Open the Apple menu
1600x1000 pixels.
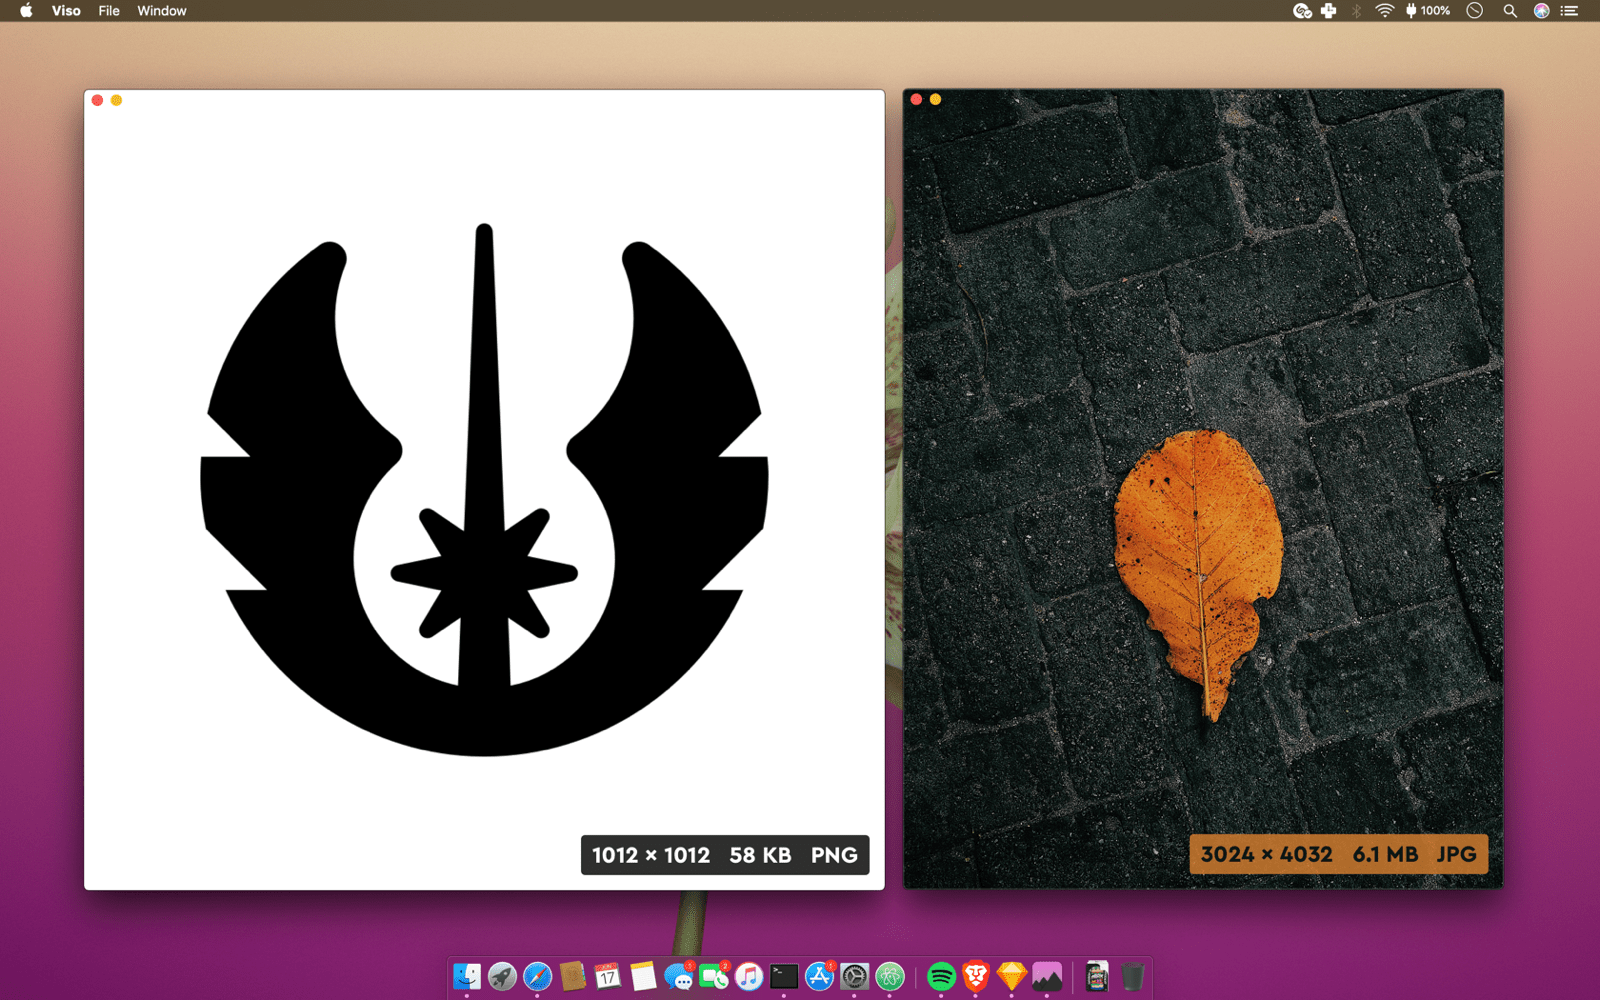click(x=26, y=11)
